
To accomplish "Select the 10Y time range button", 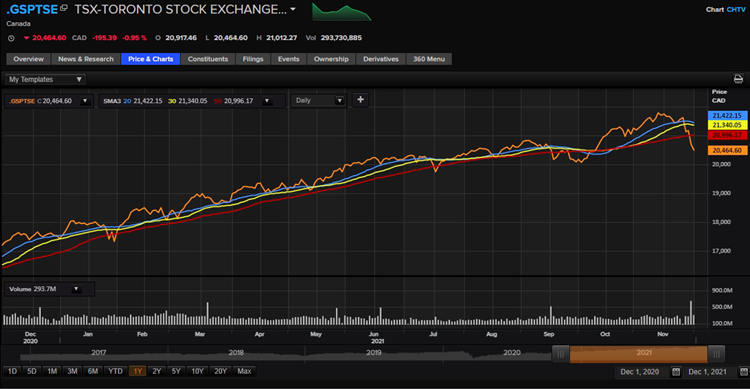I will pos(198,371).
